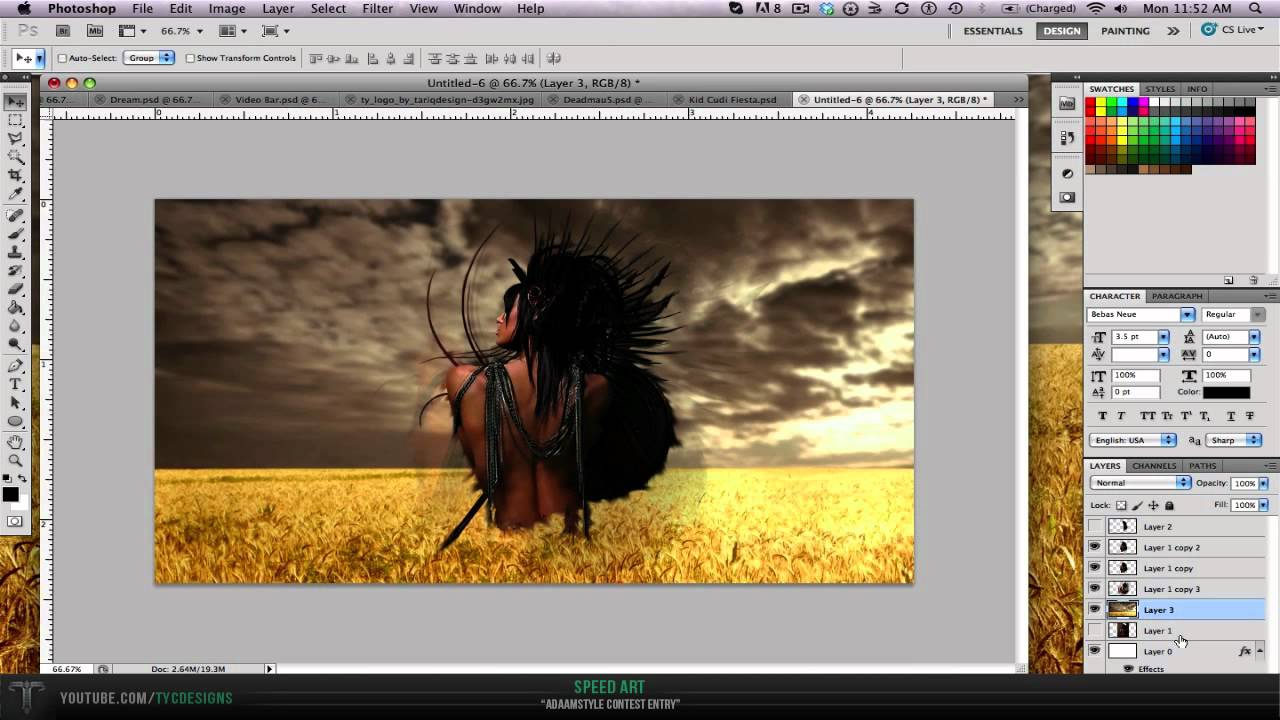The image size is (1280, 720).
Task: Hide Layer 1 copy 3
Action: click(x=1095, y=589)
